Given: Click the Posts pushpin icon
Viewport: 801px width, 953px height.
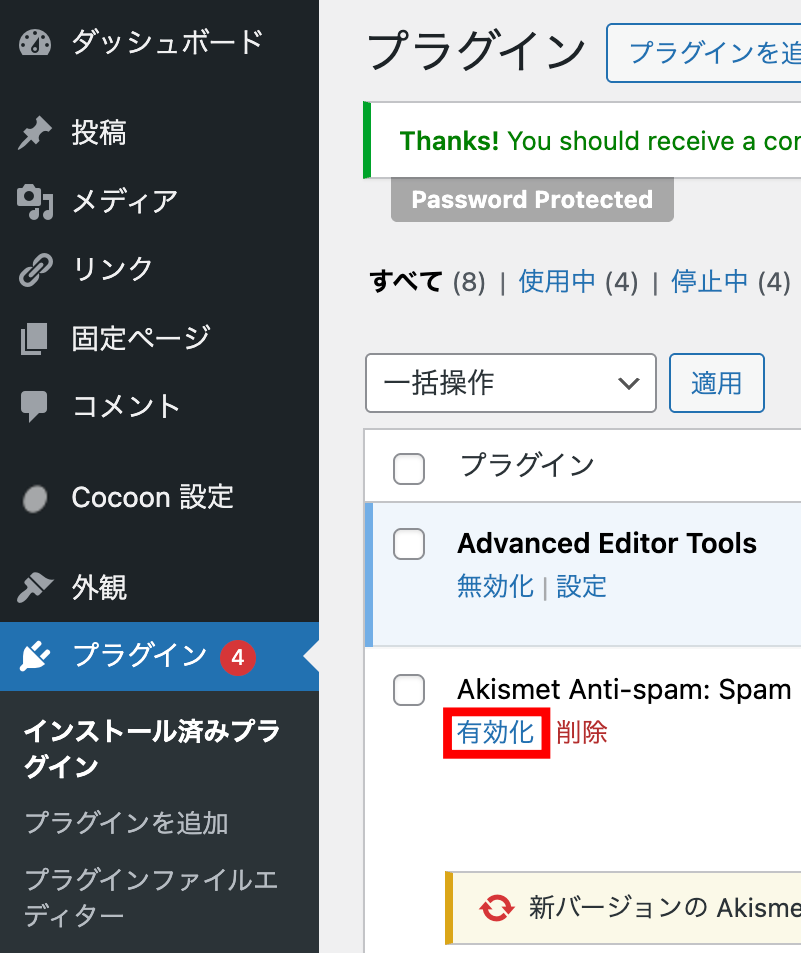Looking at the screenshot, I should [x=34, y=133].
